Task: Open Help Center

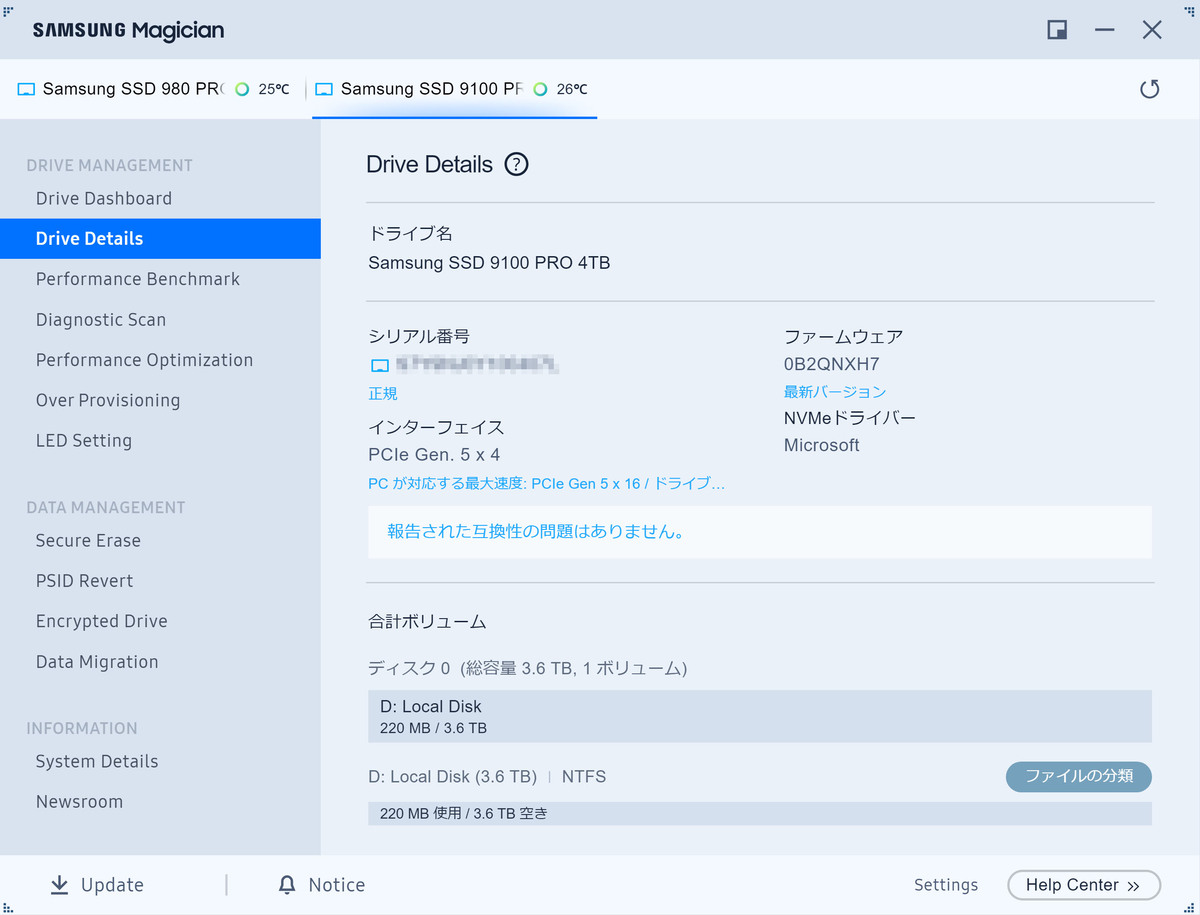Action: coord(1084,885)
